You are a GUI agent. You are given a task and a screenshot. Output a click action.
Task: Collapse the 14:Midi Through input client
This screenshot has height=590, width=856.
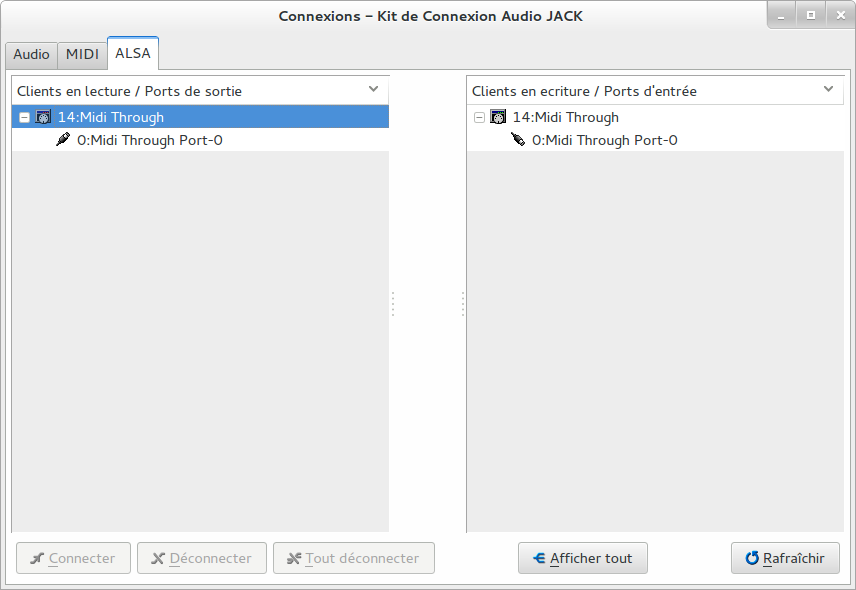[x=480, y=117]
